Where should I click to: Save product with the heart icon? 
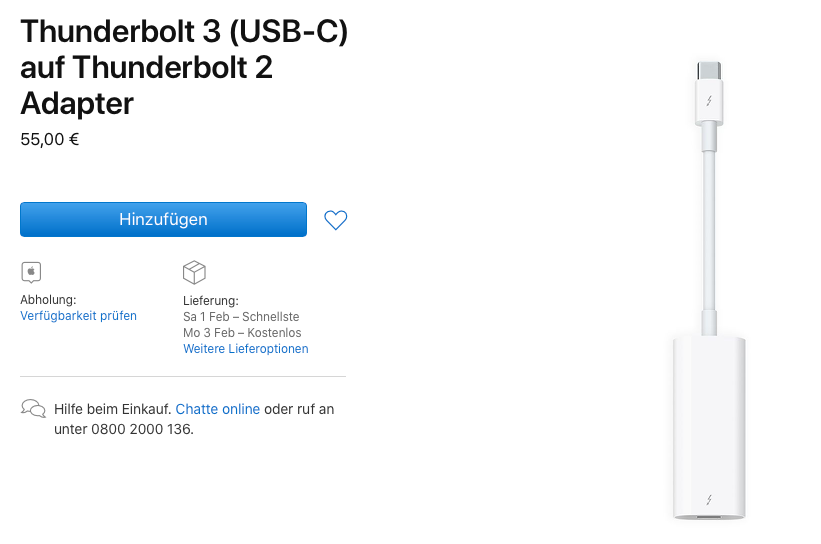click(336, 220)
